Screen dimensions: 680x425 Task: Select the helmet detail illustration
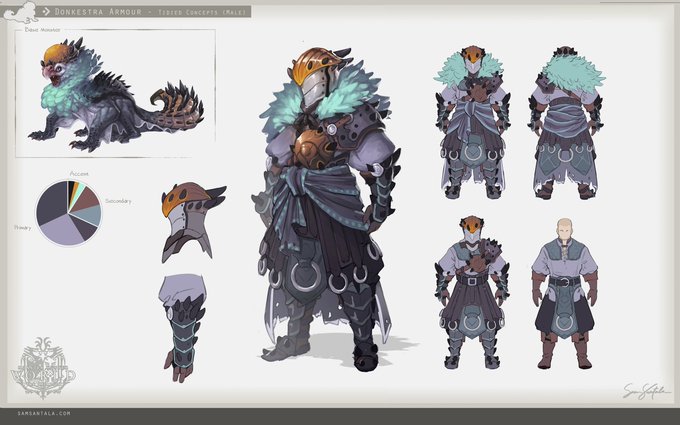click(192, 222)
